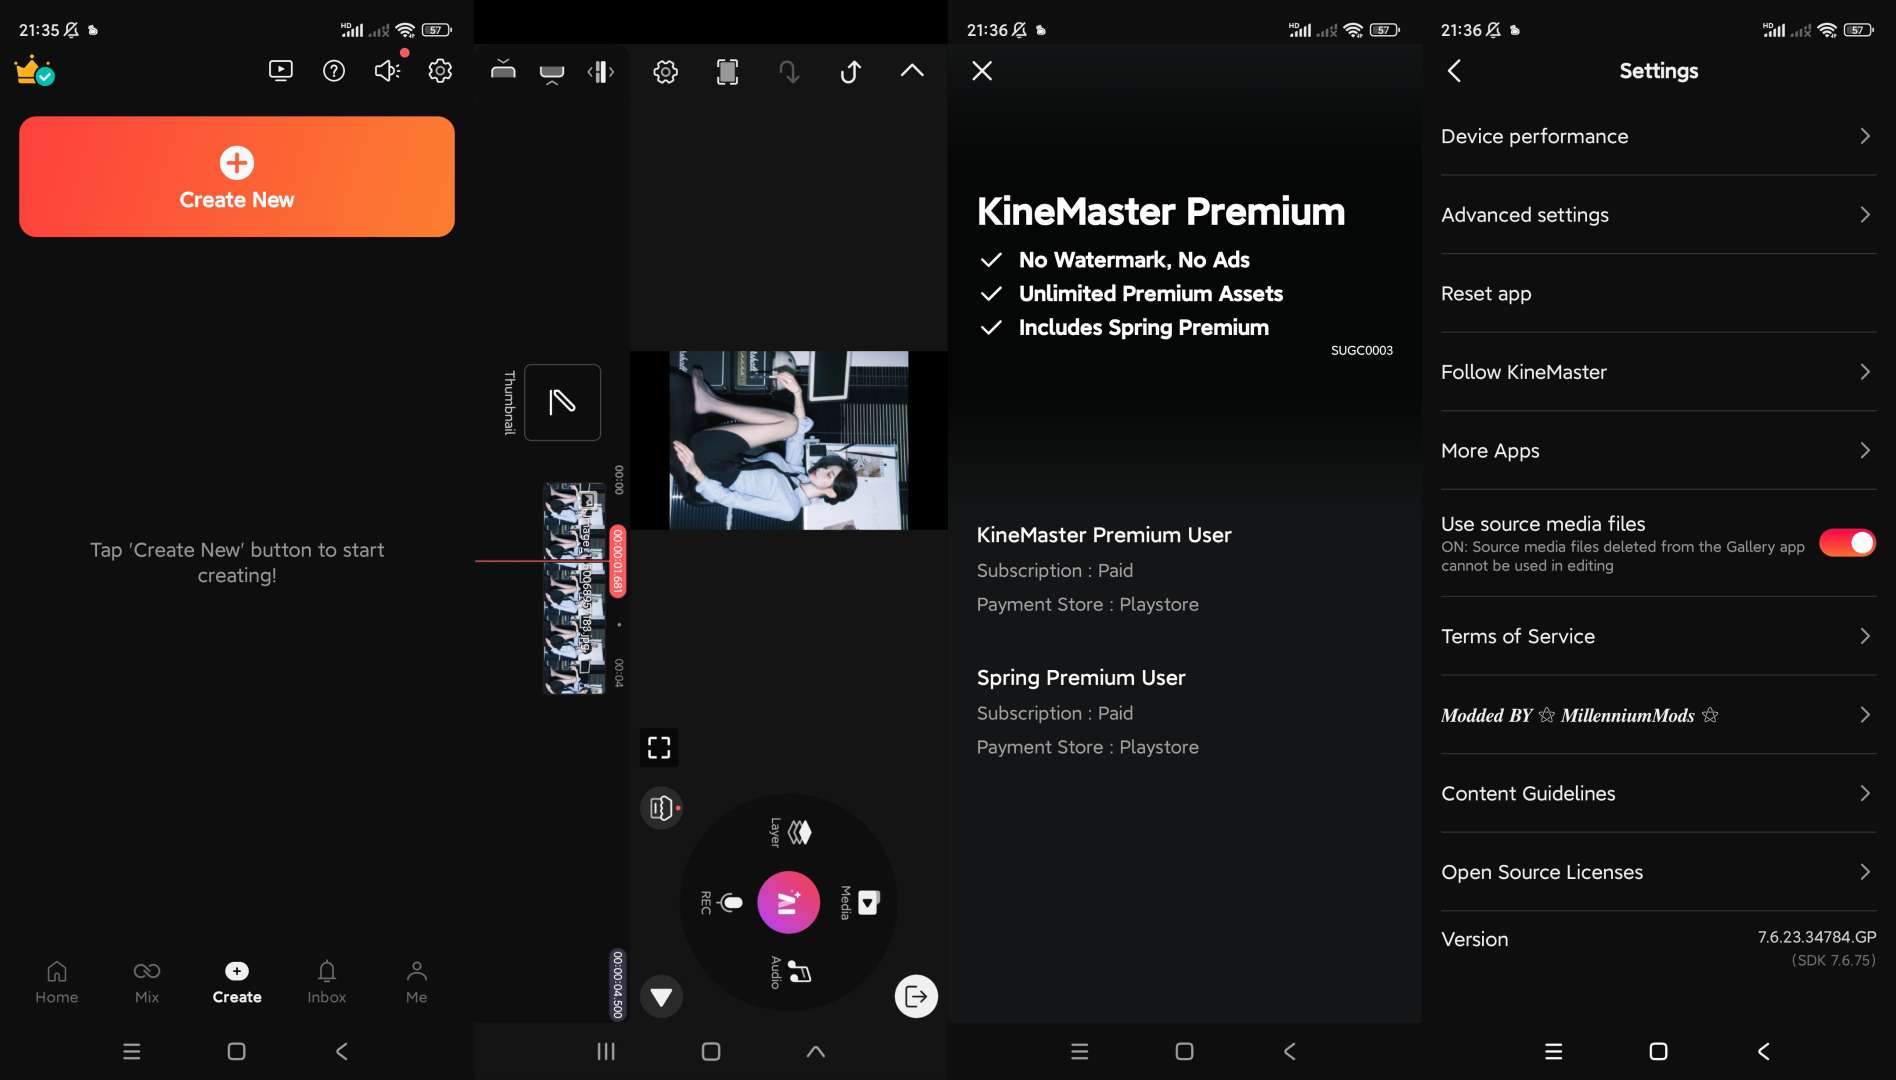Open project settings gear in editor

pyautogui.click(x=666, y=71)
